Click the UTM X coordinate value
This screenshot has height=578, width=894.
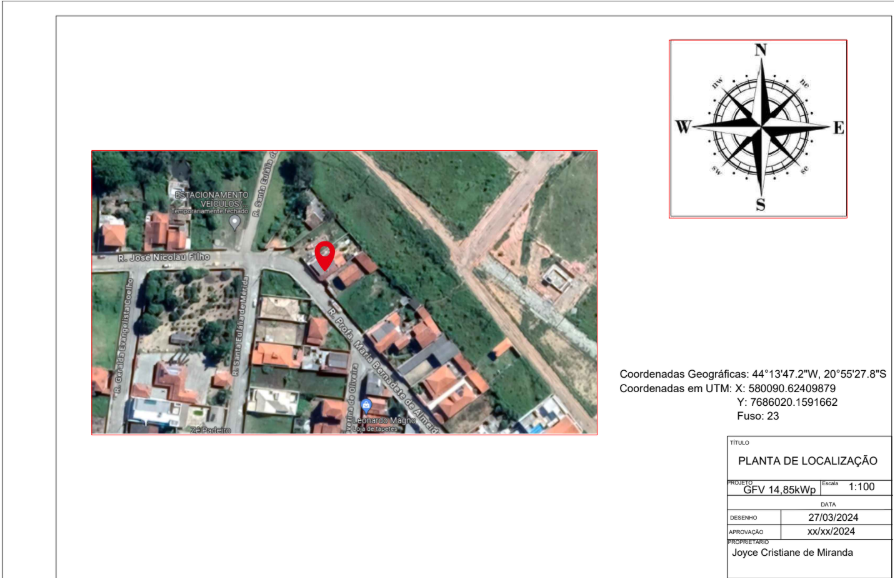[x=786, y=388]
